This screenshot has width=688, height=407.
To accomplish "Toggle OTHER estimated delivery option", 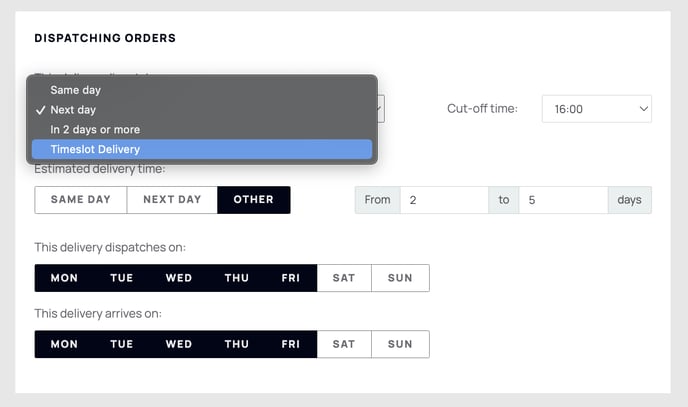I will click(x=254, y=200).
